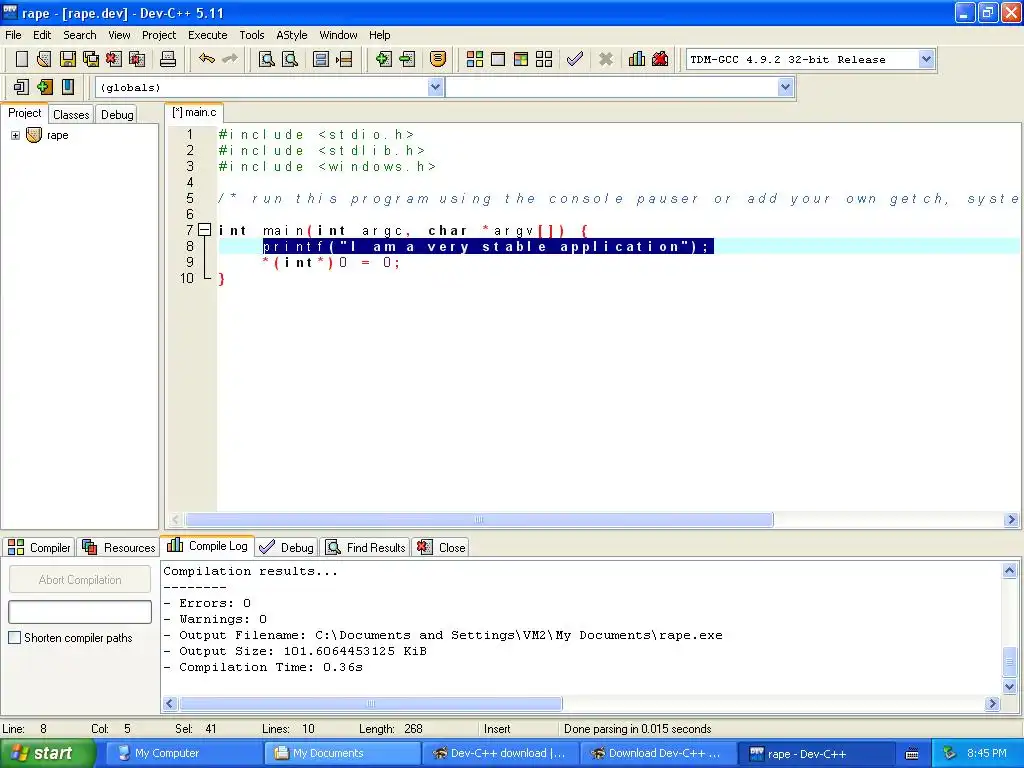1024x768 pixels.
Task: Switch to the bottom Compiler tab
Action: (39, 547)
